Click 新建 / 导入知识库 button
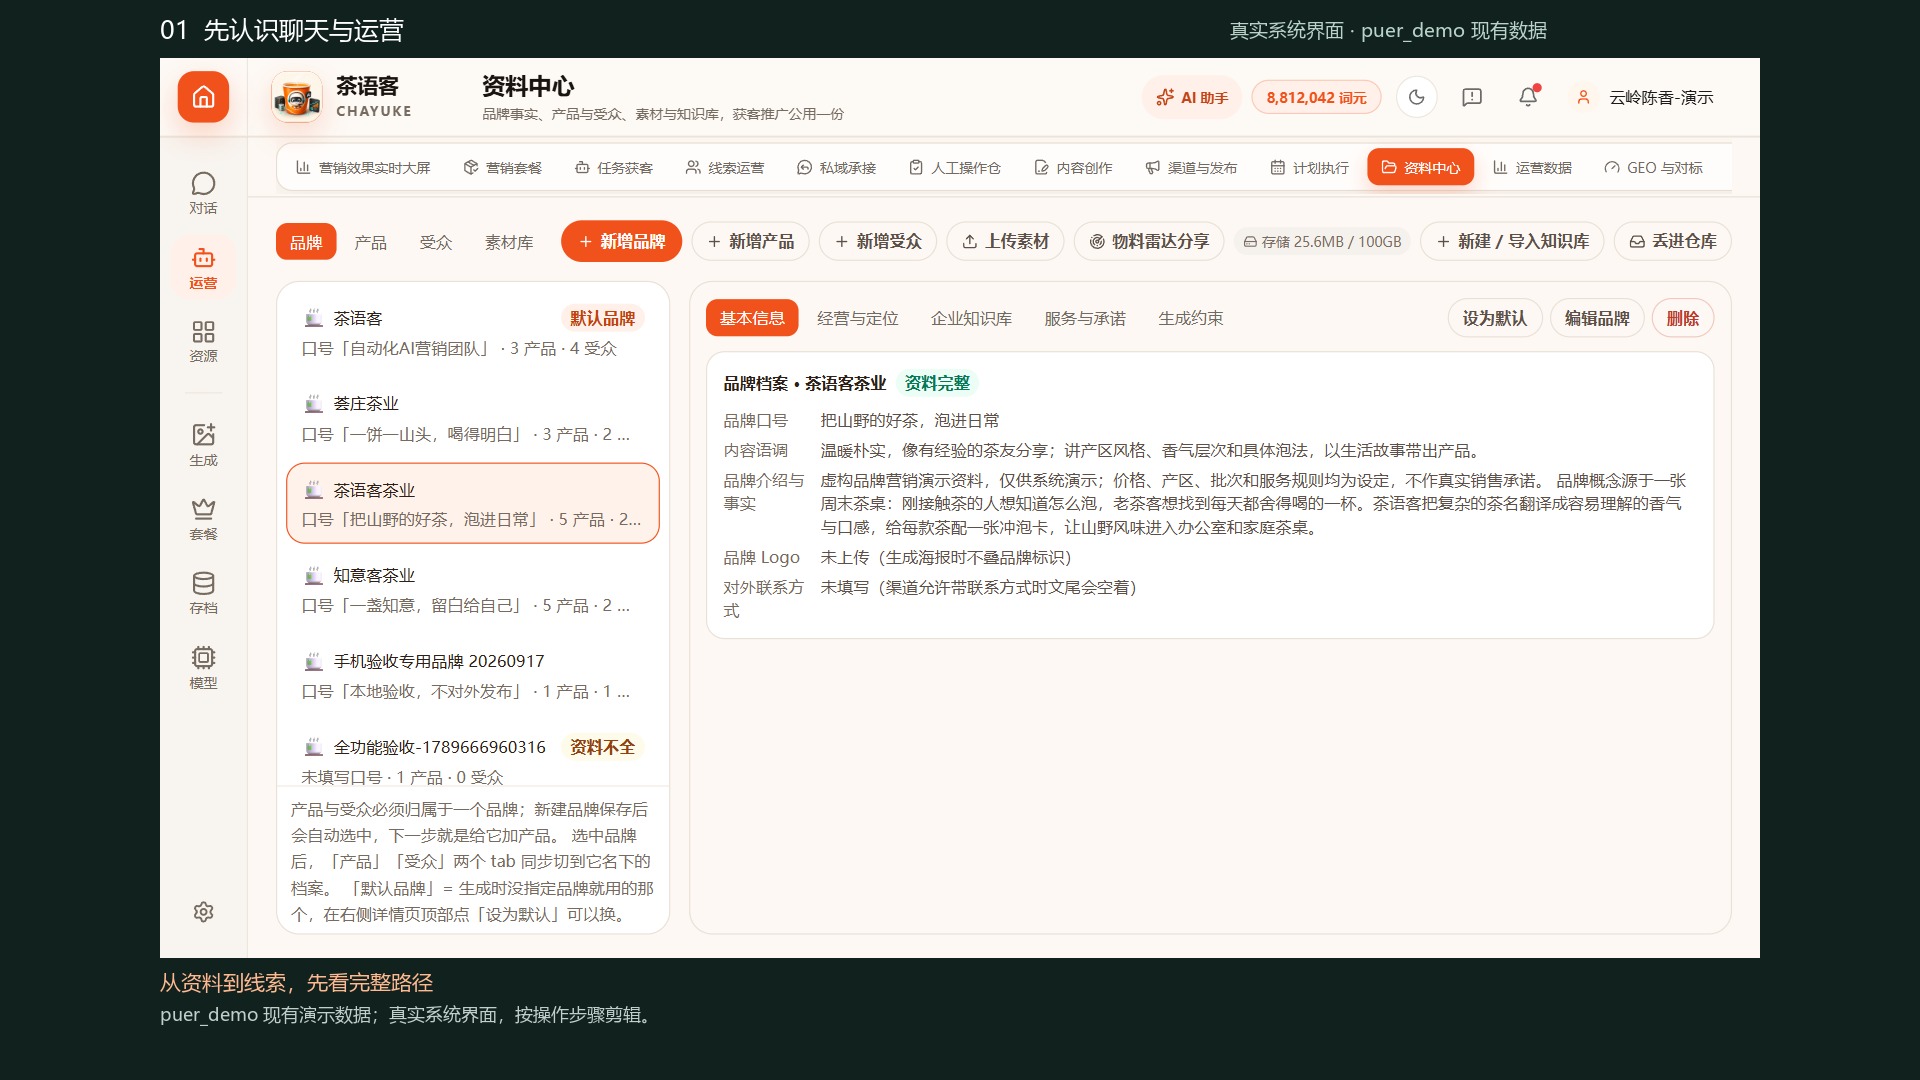 (1512, 241)
